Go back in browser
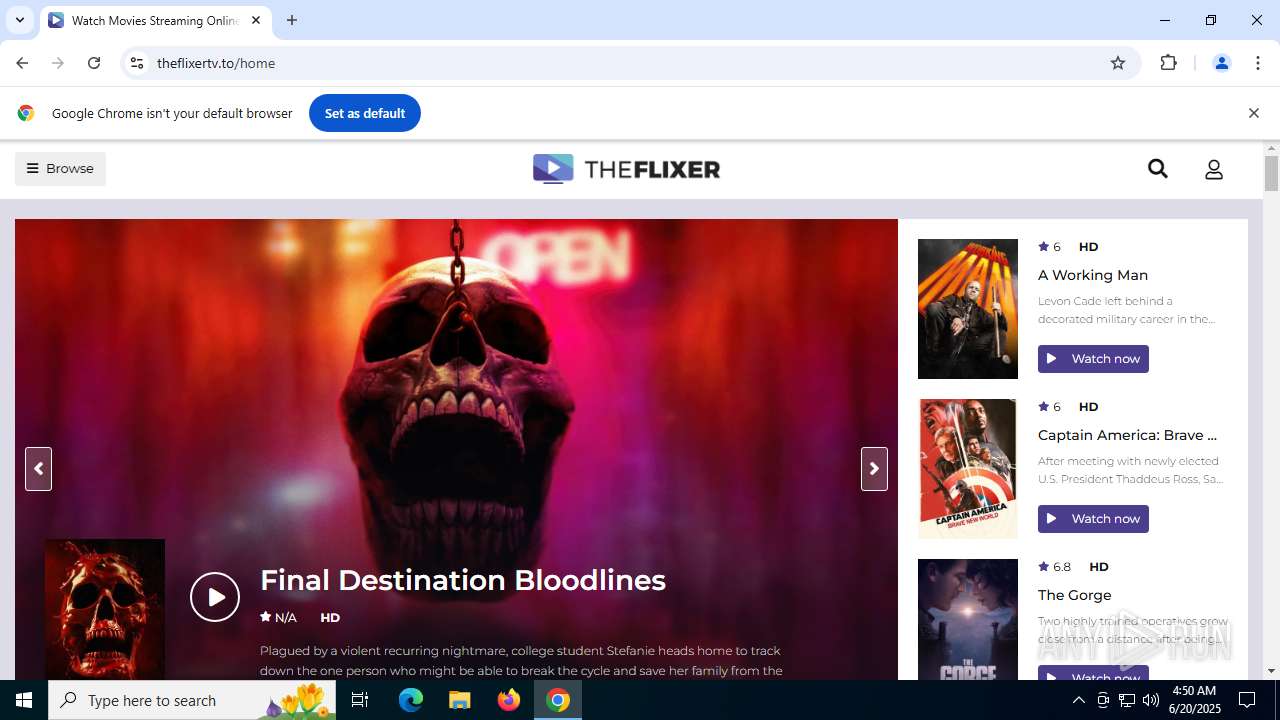This screenshot has width=1280, height=720. point(22,63)
